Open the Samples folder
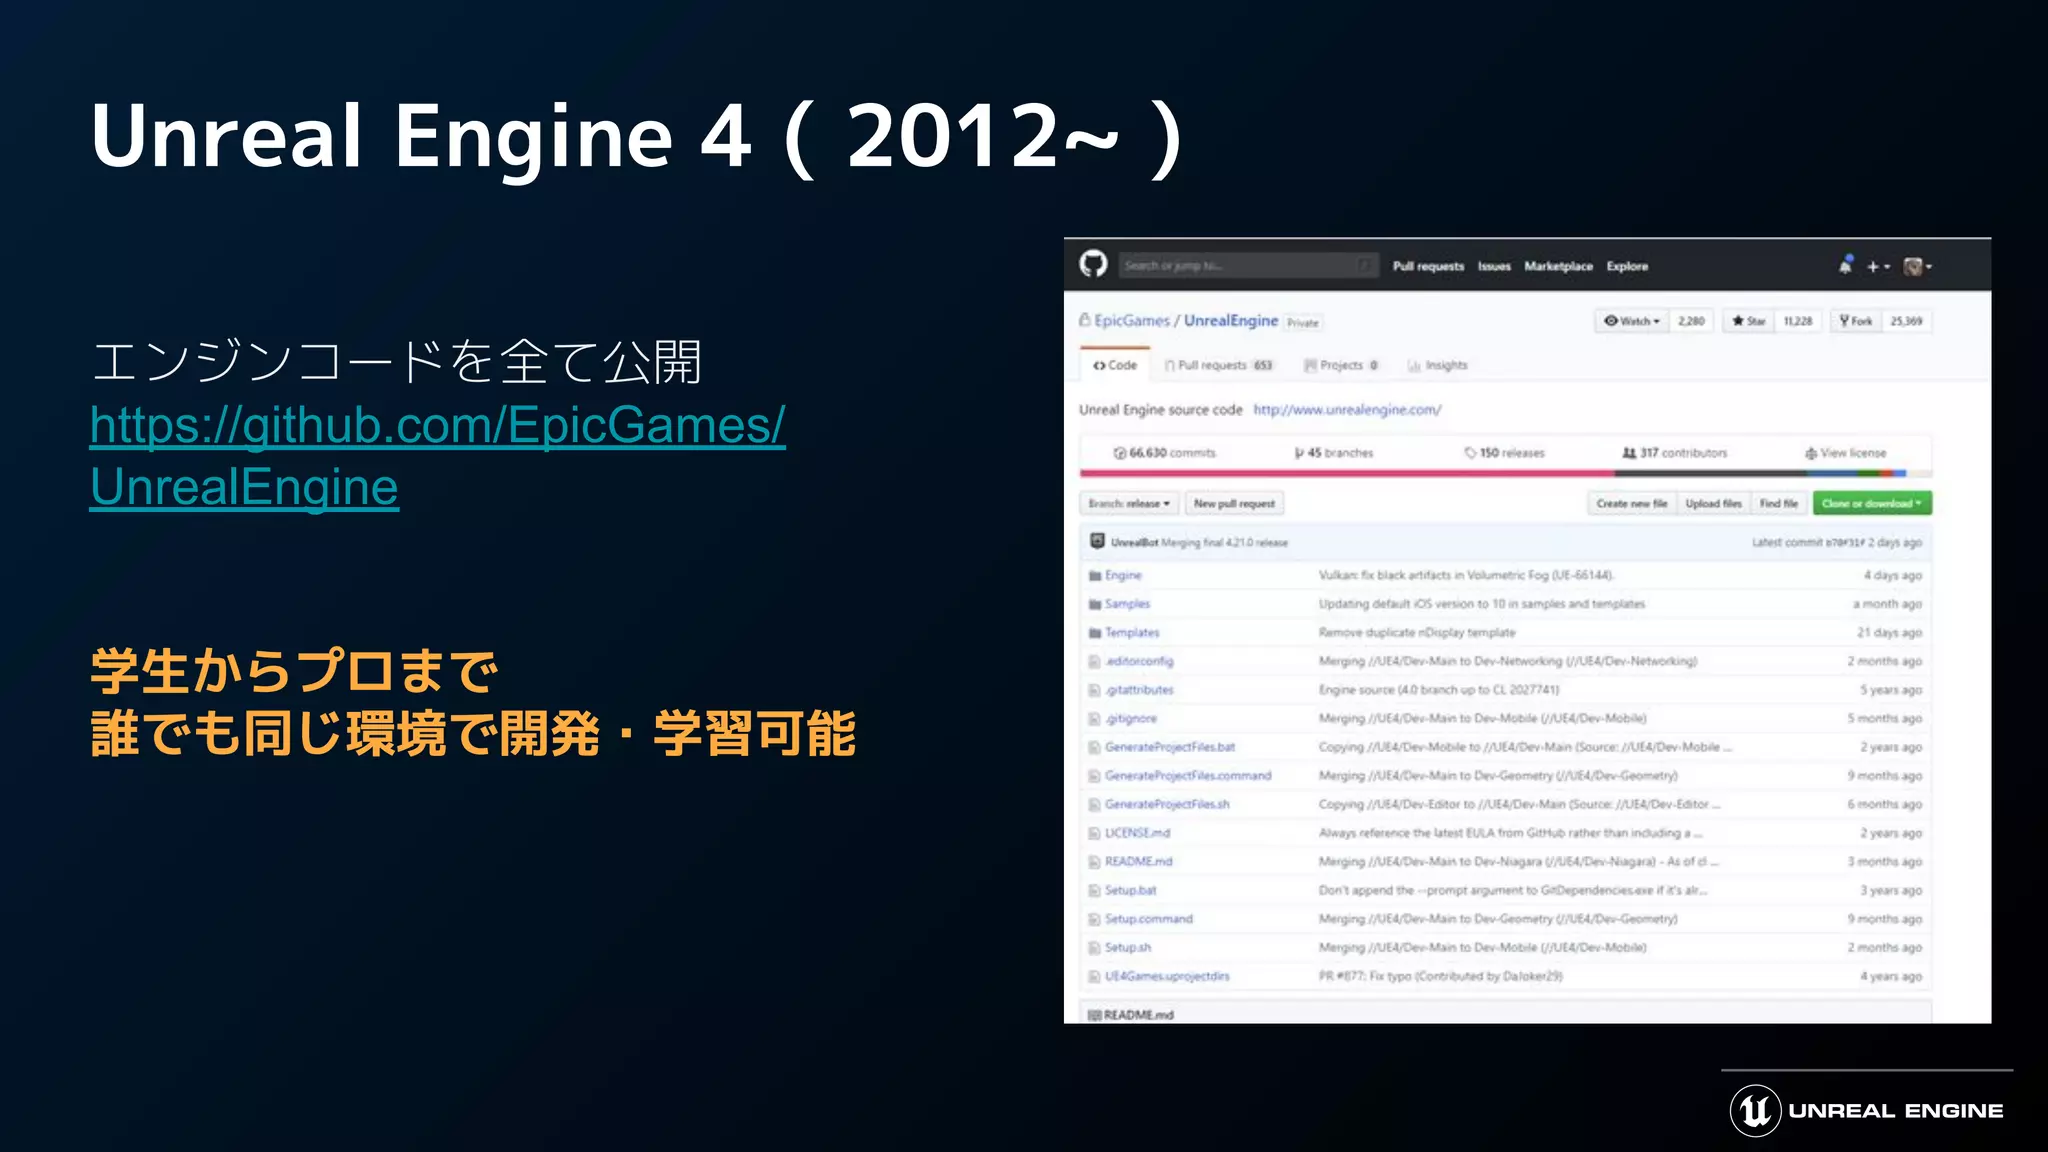The height and width of the screenshot is (1152, 2048). click(1127, 604)
